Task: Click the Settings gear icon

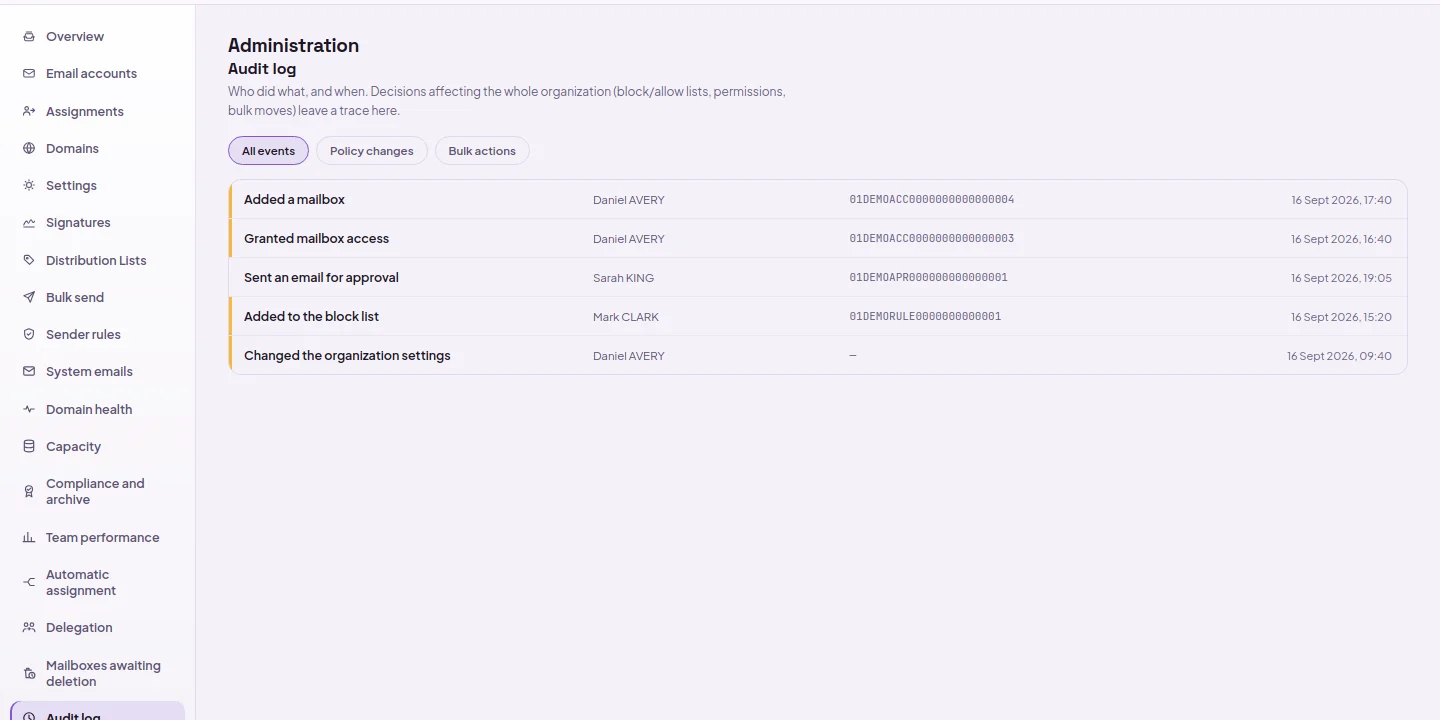Action: pyautogui.click(x=29, y=186)
